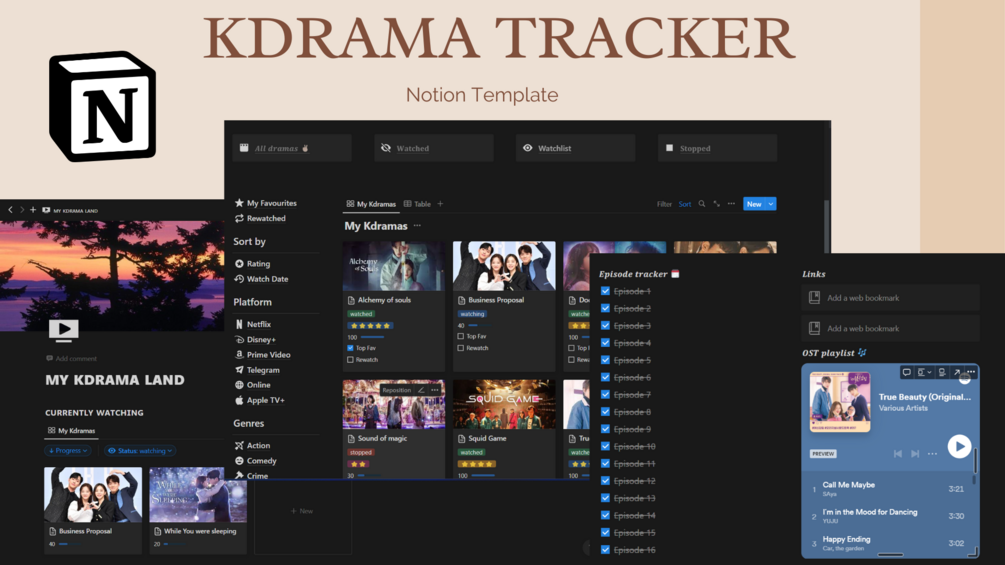Toggle Rewatch on Alchemy of souls

(x=350, y=360)
